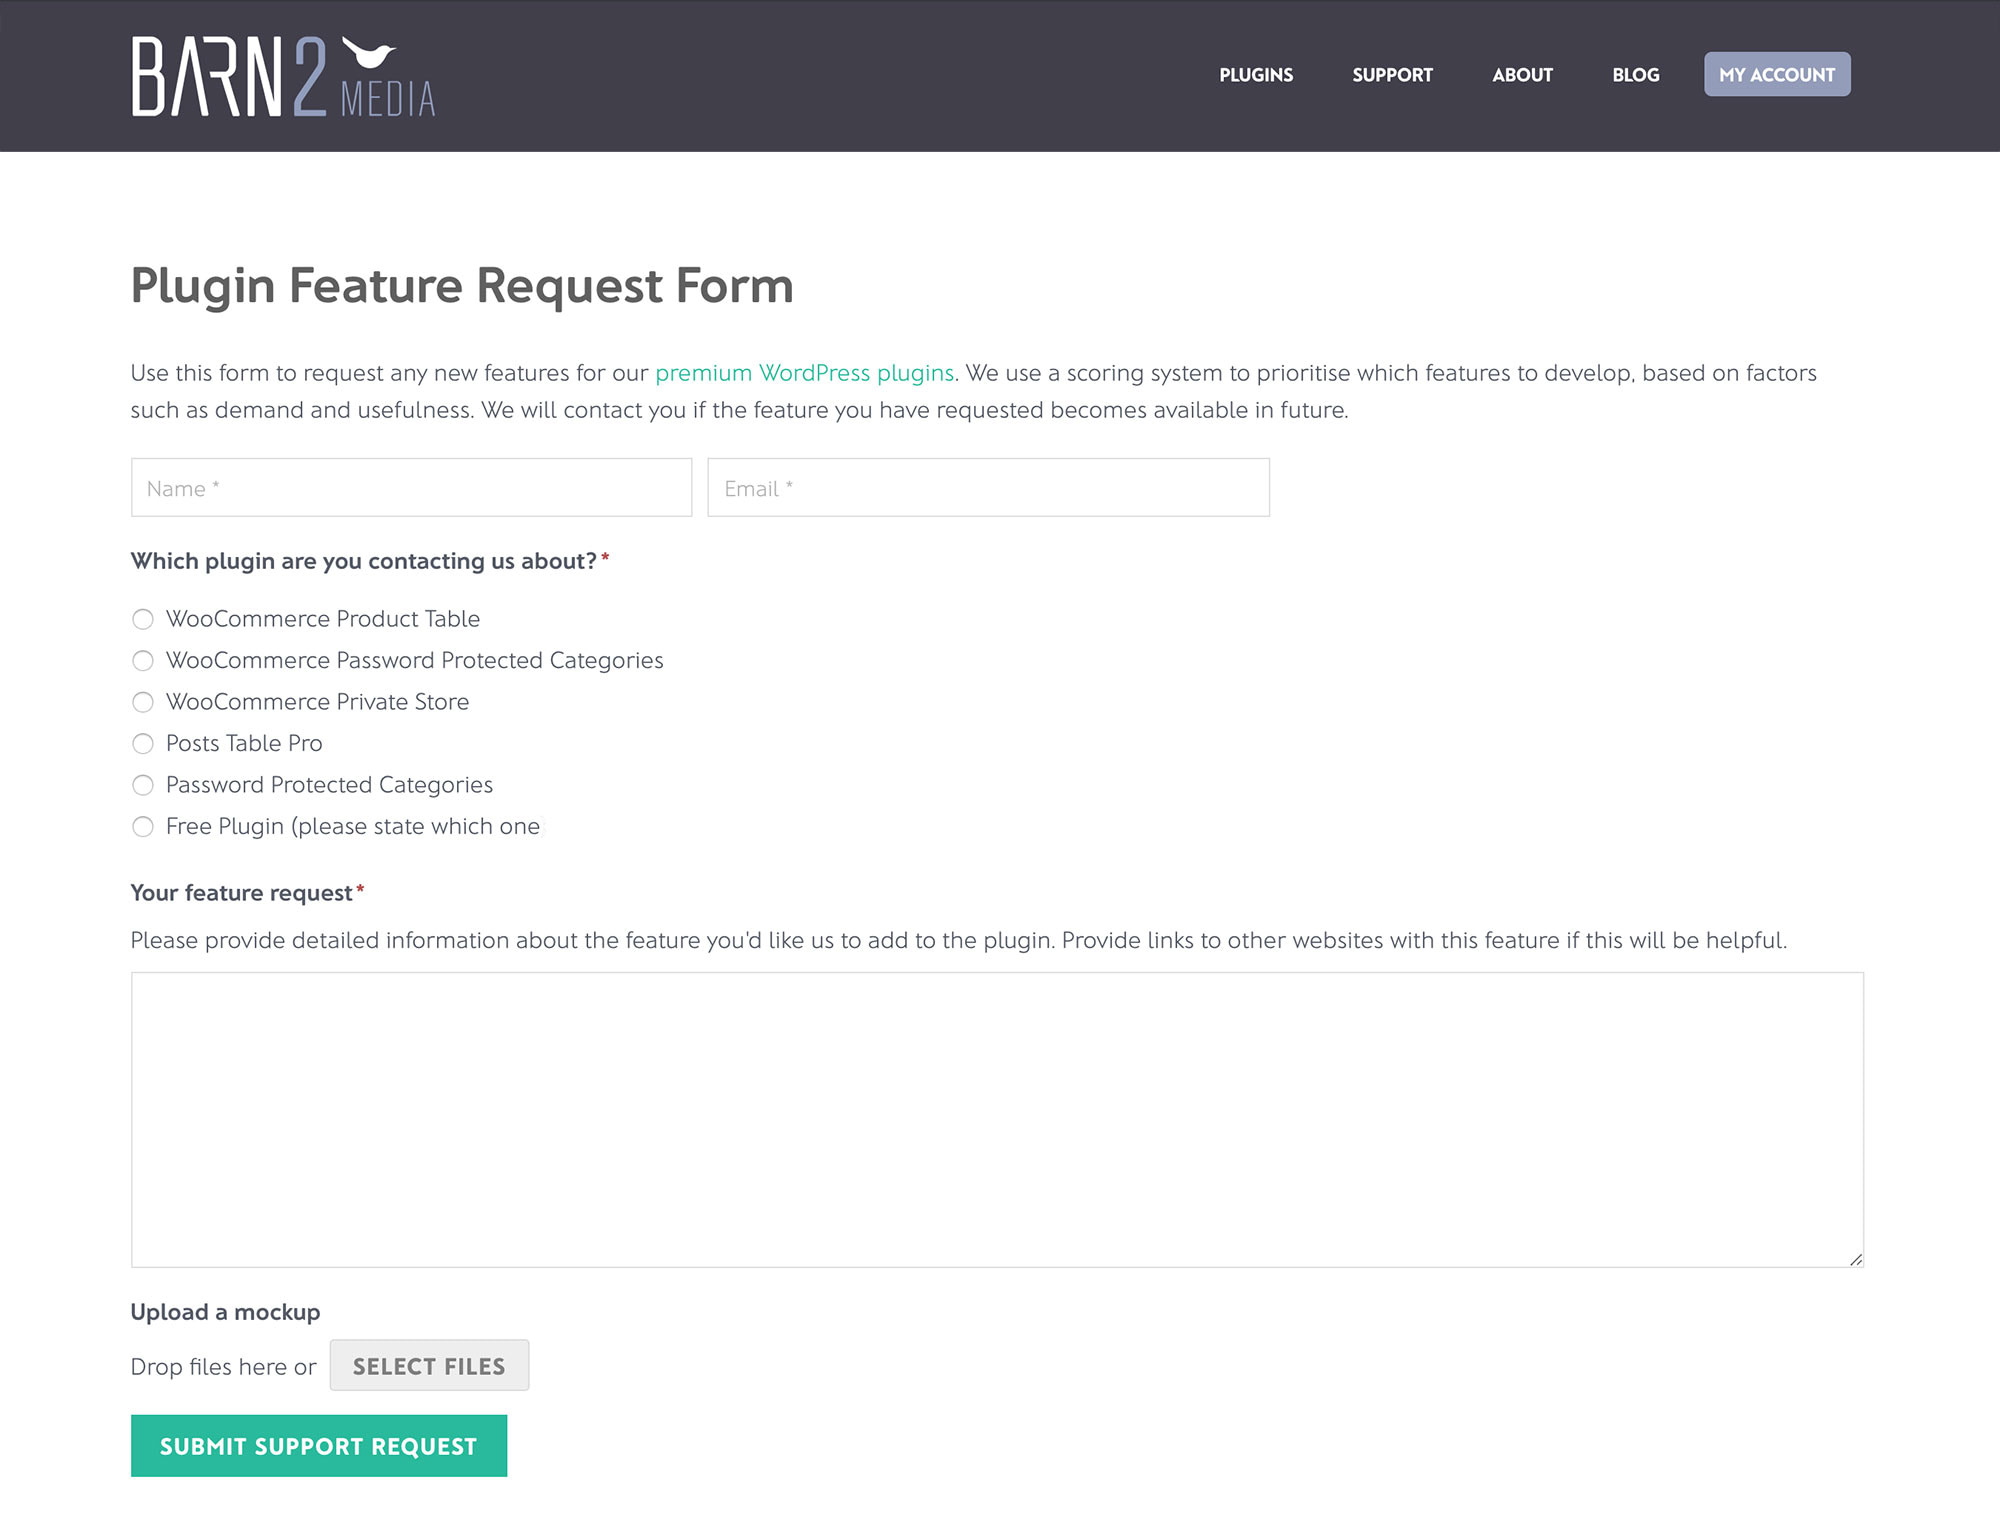The image size is (2000, 1531).
Task: Open the PLUGINS menu item
Action: [1256, 74]
